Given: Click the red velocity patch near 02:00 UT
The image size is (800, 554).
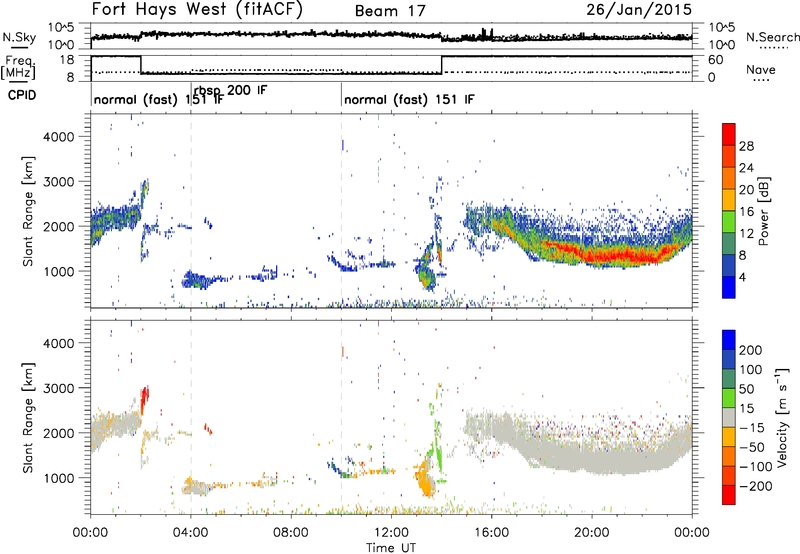Looking at the screenshot, I should tap(144, 399).
